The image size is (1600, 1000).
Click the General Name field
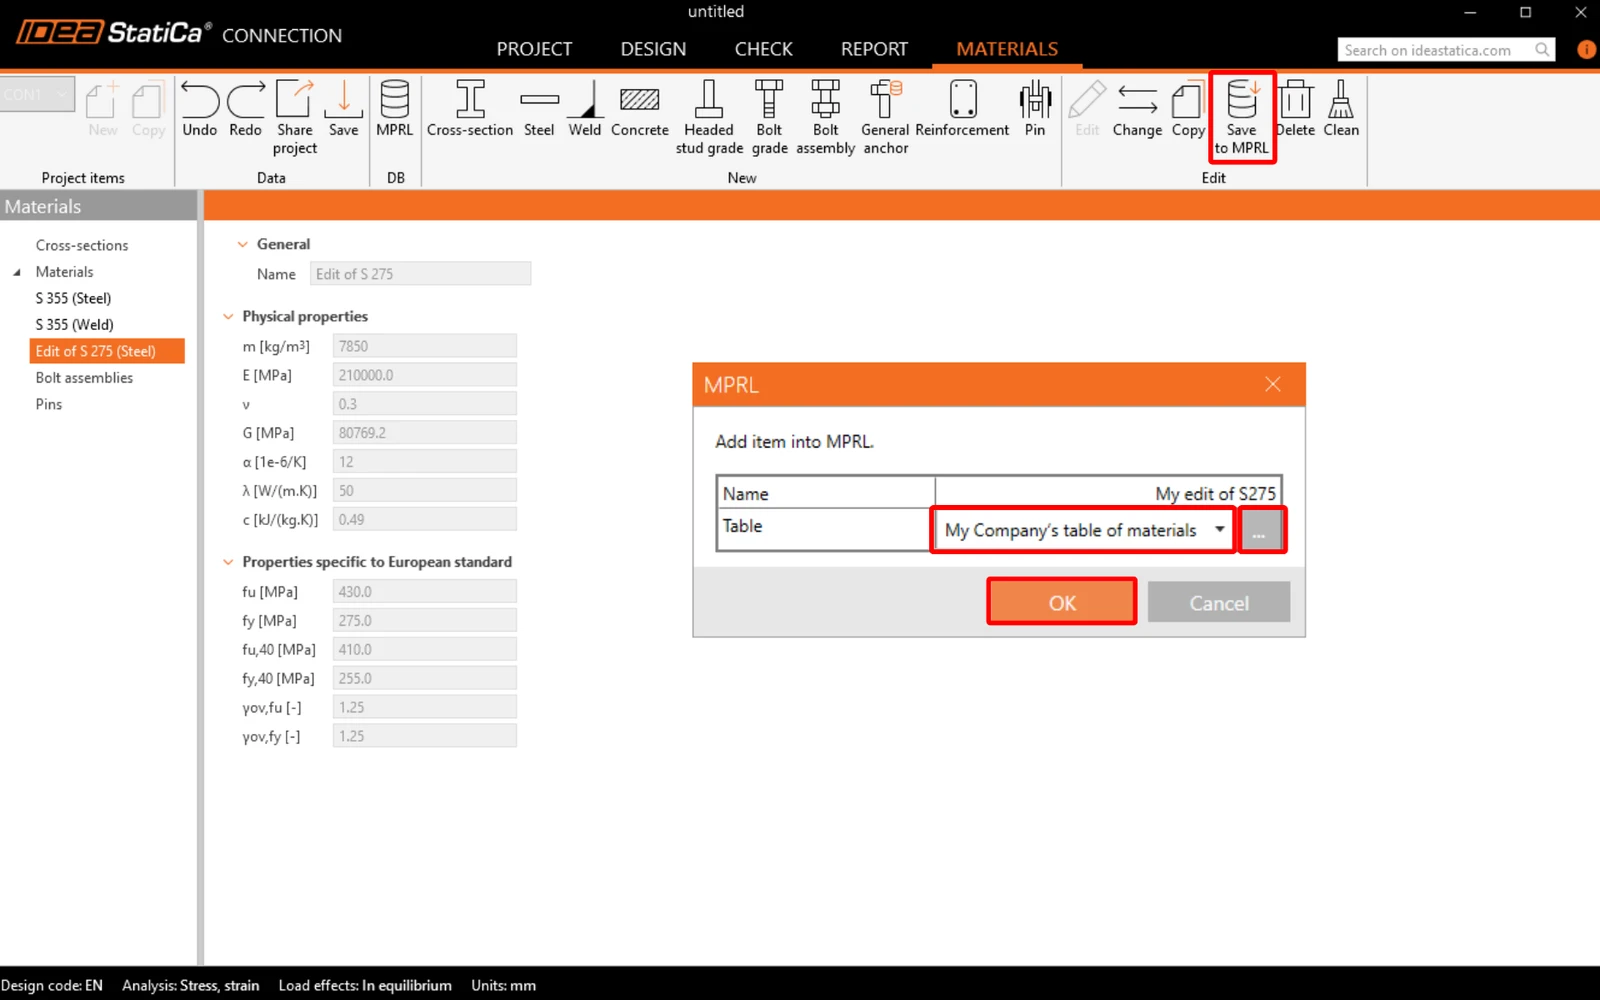pyautogui.click(x=420, y=274)
